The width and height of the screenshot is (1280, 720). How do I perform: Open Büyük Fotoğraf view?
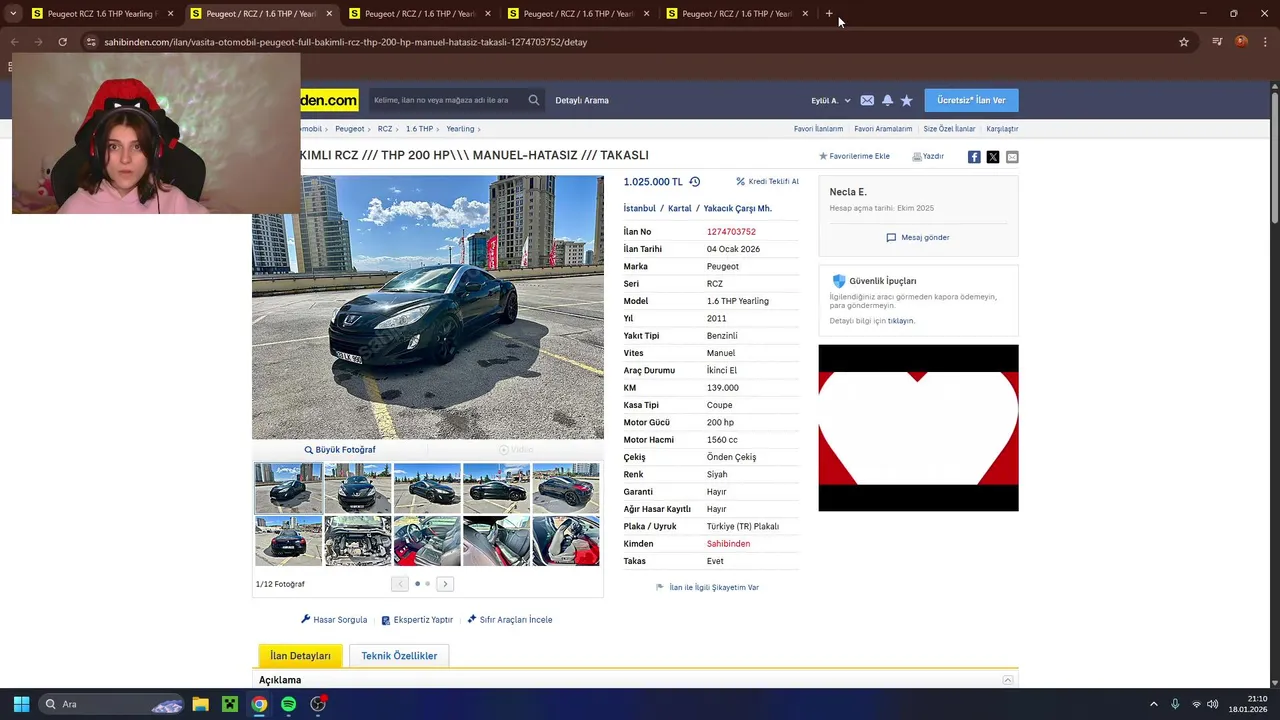340,450
